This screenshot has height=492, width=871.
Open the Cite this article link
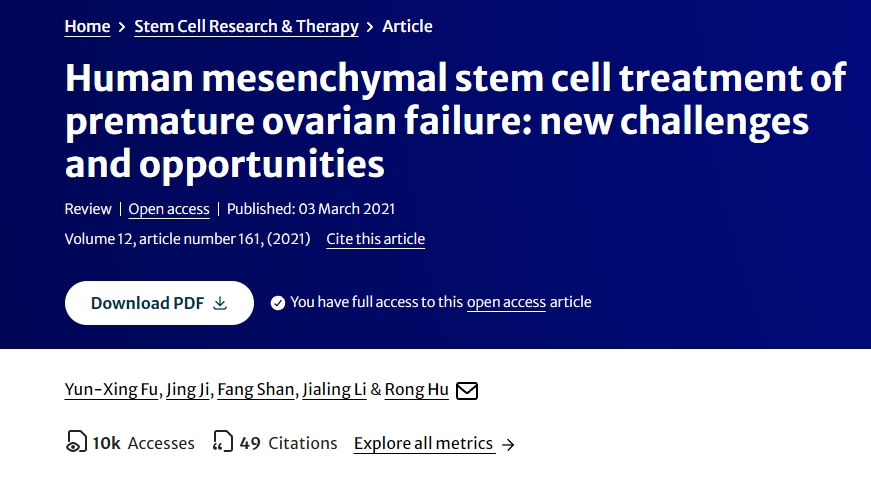coord(375,239)
